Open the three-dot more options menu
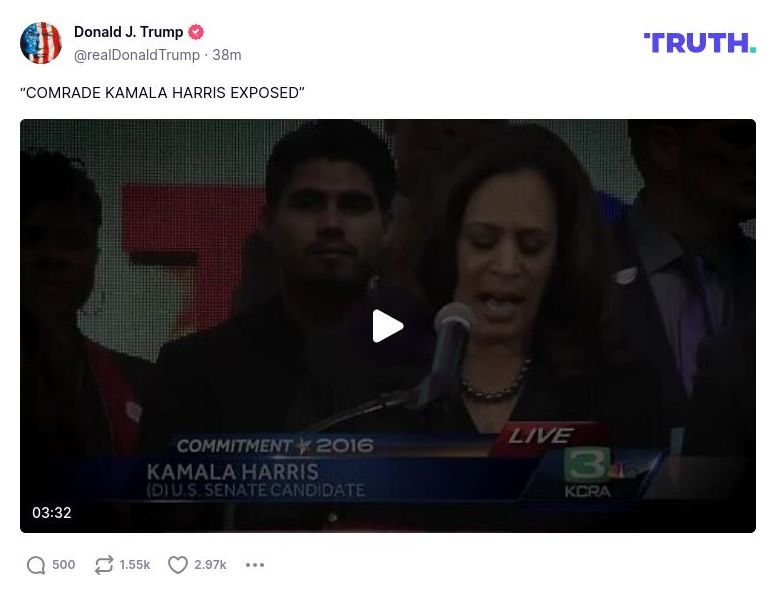The height and width of the screenshot is (595, 777). (x=255, y=565)
